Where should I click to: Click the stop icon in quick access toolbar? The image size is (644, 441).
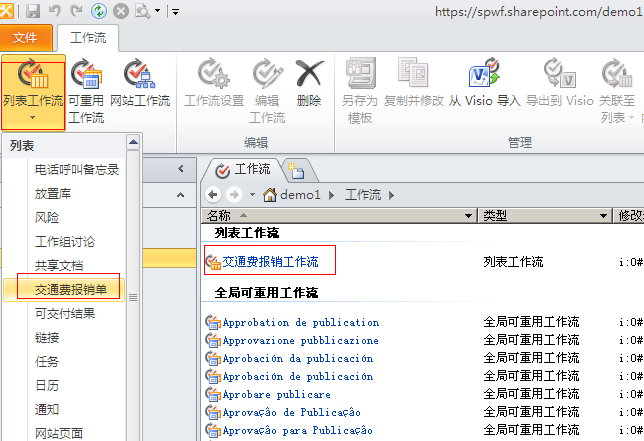(x=121, y=11)
